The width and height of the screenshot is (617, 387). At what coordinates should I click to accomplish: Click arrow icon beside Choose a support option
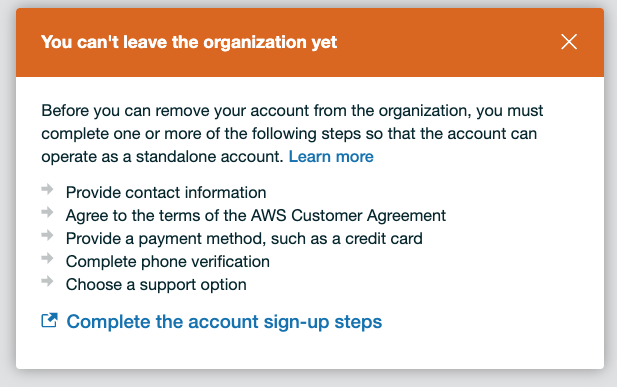47,281
